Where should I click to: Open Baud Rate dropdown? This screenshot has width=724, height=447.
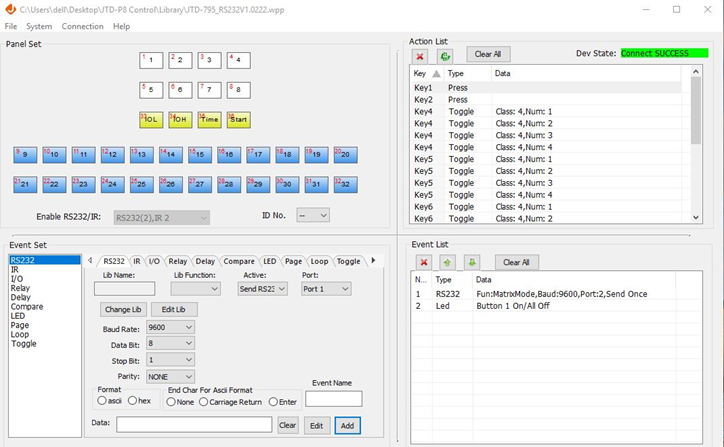pos(170,327)
